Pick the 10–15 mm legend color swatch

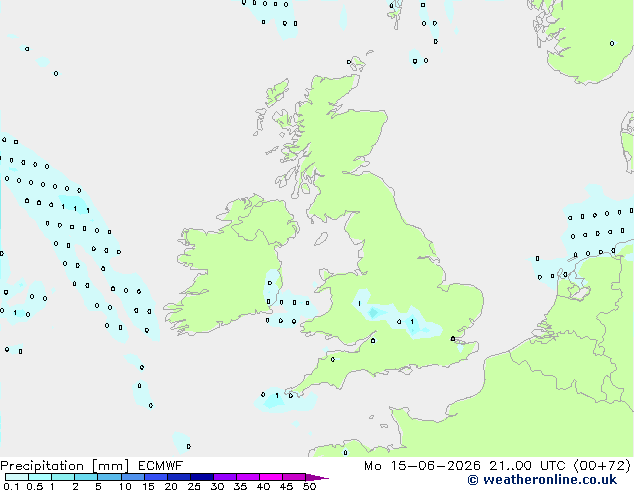132,477
